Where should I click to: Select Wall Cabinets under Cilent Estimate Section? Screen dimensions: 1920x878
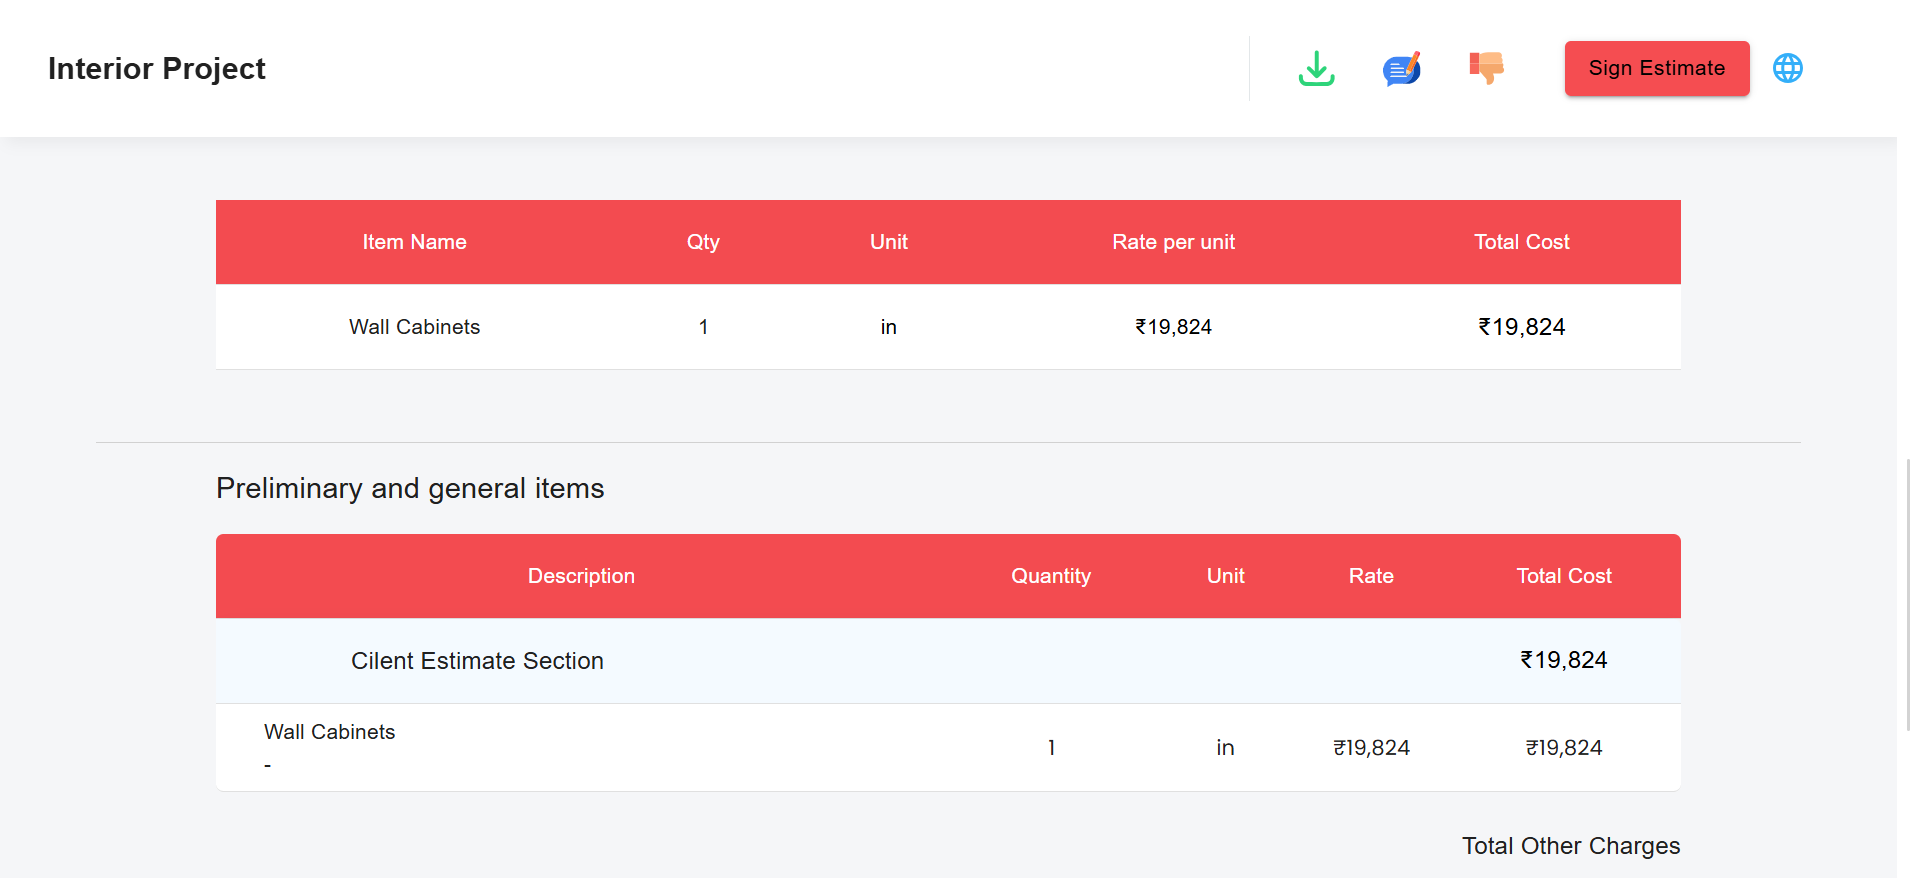click(329, 732)
